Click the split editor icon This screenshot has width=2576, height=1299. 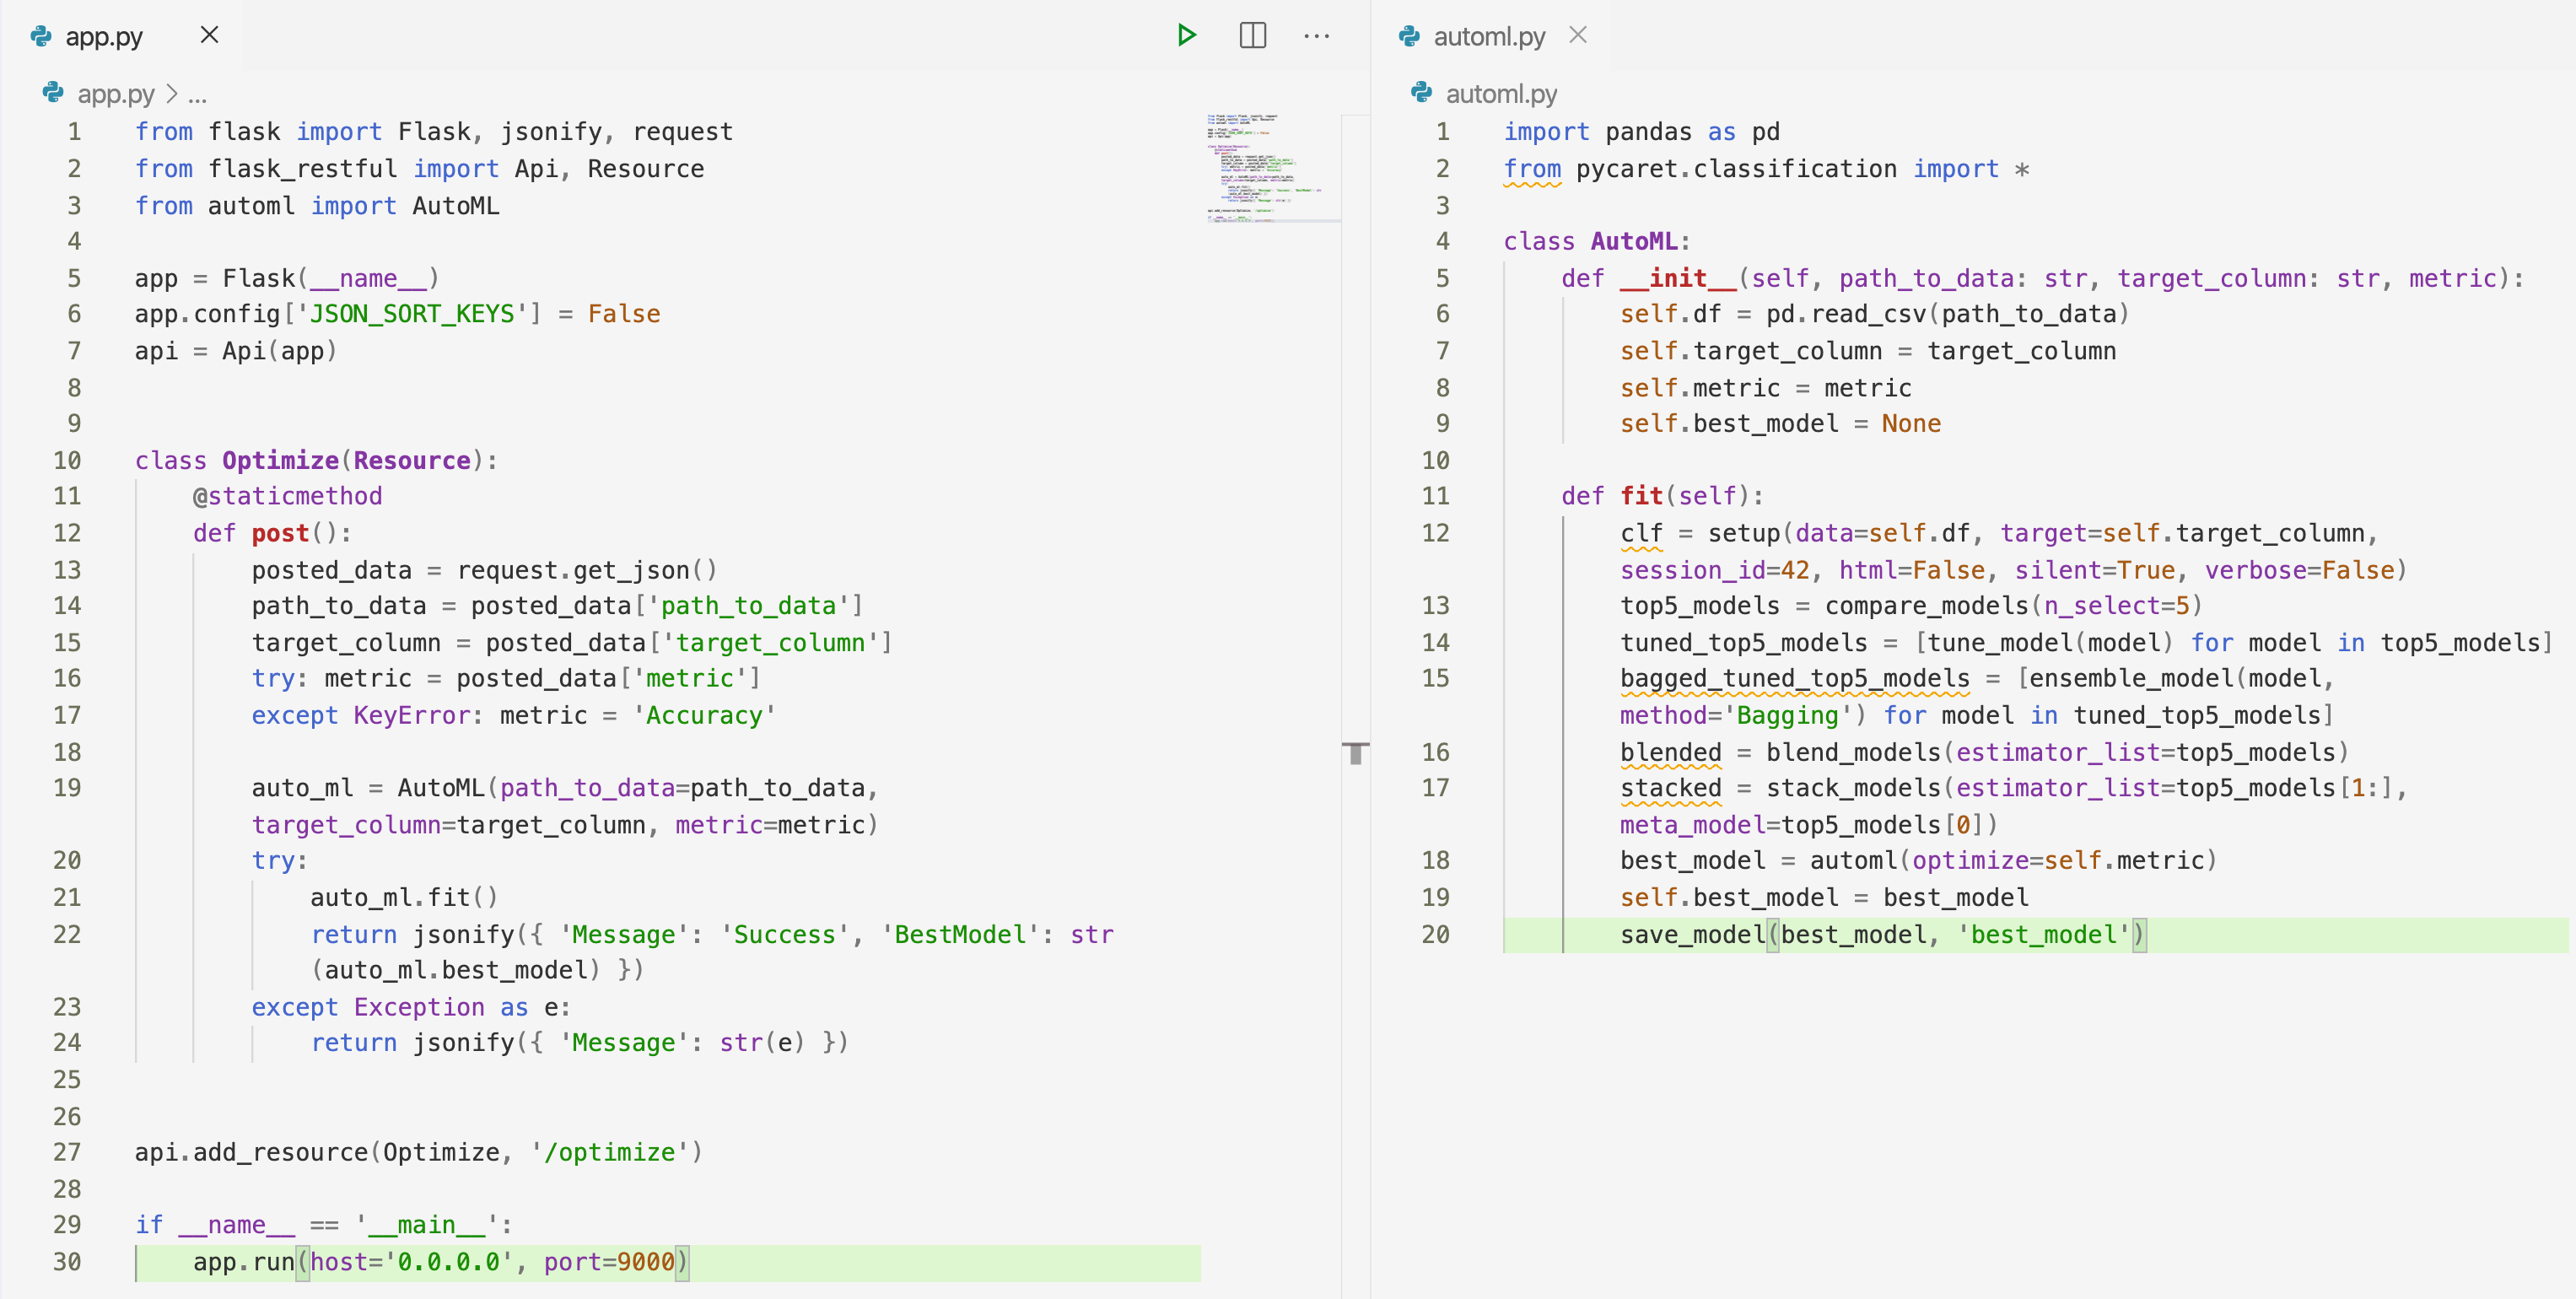[x=1252, y=36]
